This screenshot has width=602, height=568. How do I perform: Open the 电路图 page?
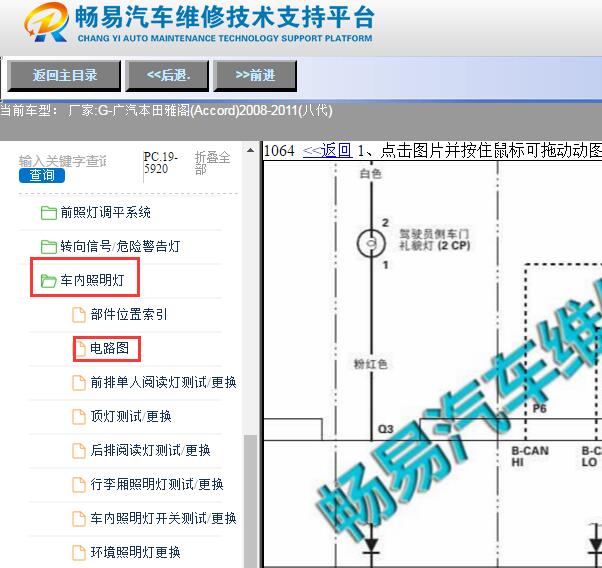tap(109, 348)
